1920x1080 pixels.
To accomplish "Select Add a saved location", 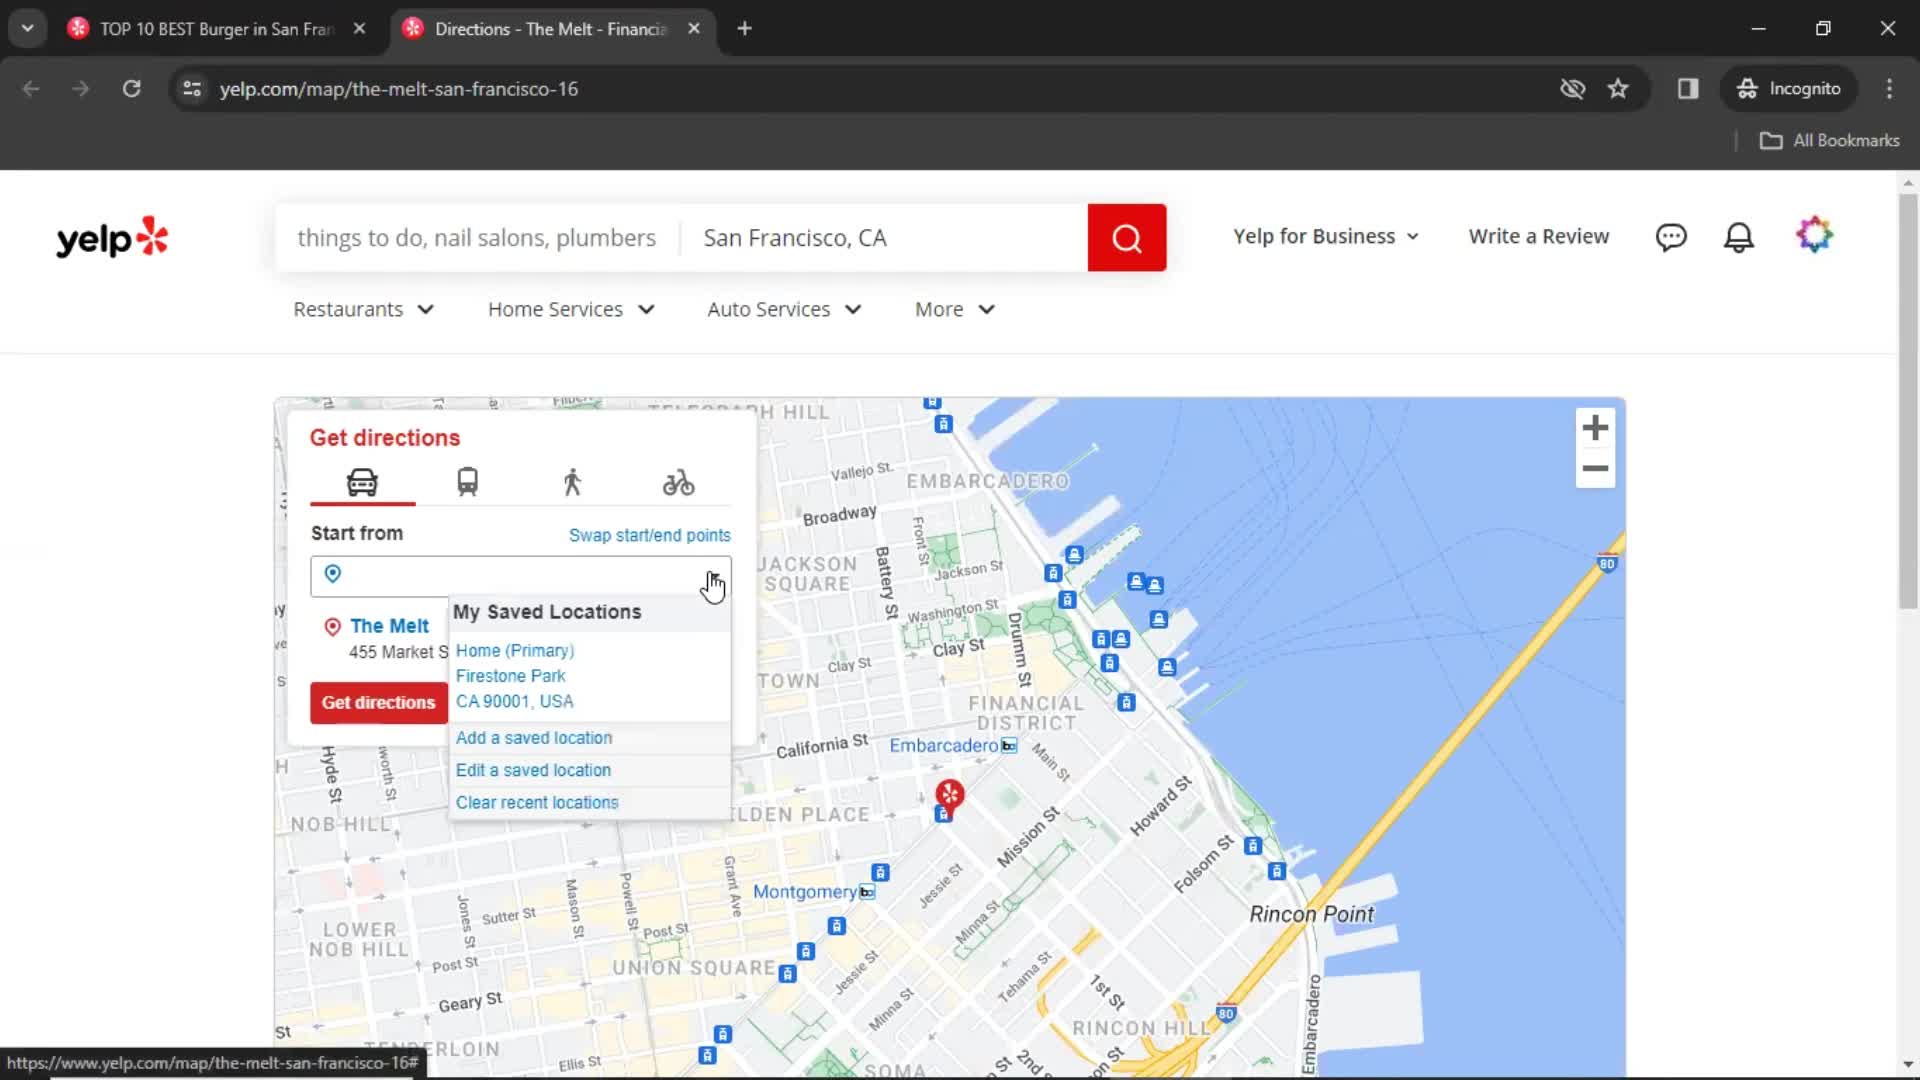I will (x=534, y=738).
